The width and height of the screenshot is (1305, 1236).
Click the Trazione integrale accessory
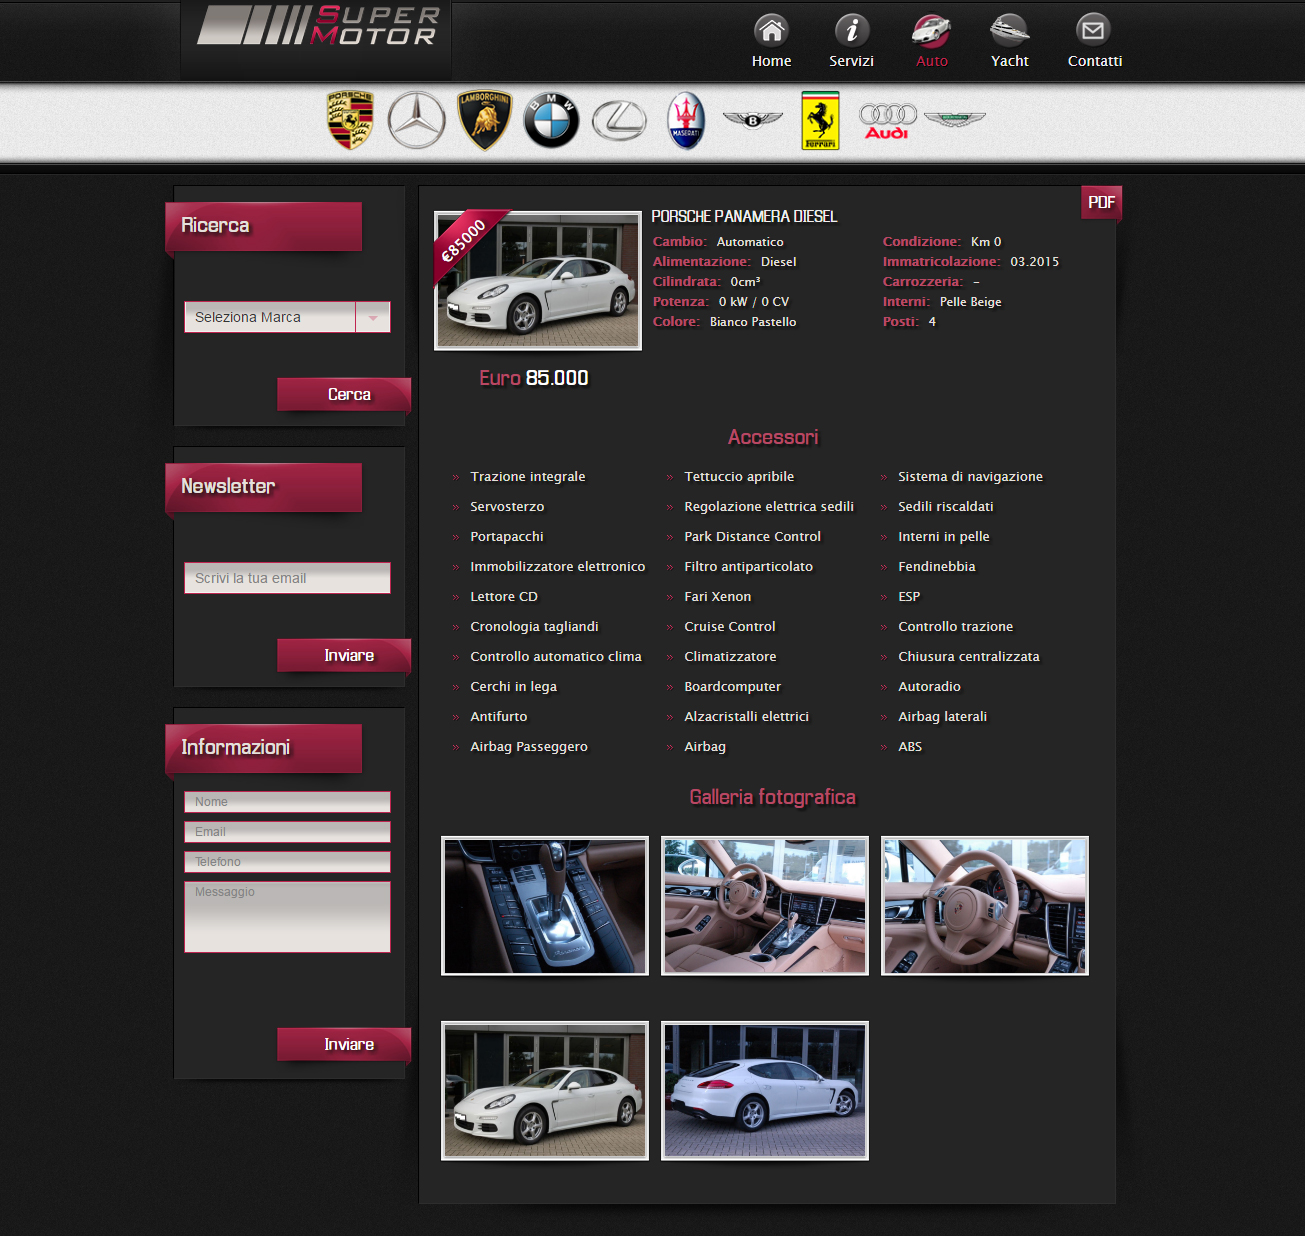(528, 477)
